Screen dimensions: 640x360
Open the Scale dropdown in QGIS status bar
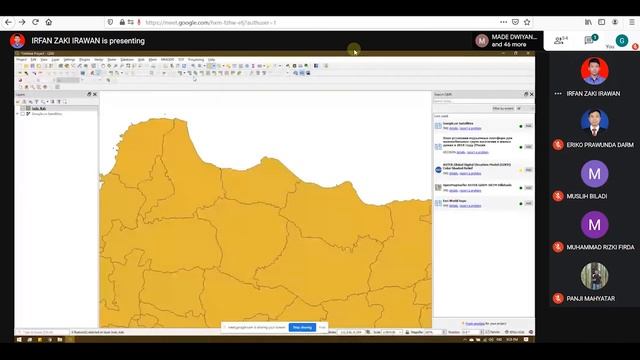tap(392, 332)
